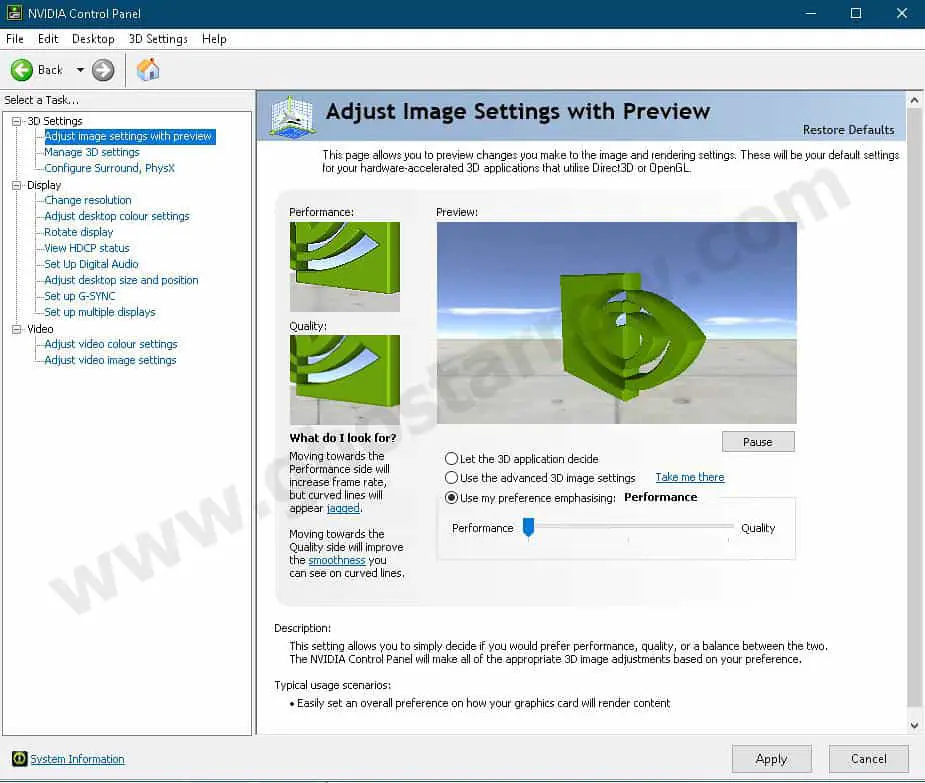Click the Performance sample thumbnail

(345, 267)
